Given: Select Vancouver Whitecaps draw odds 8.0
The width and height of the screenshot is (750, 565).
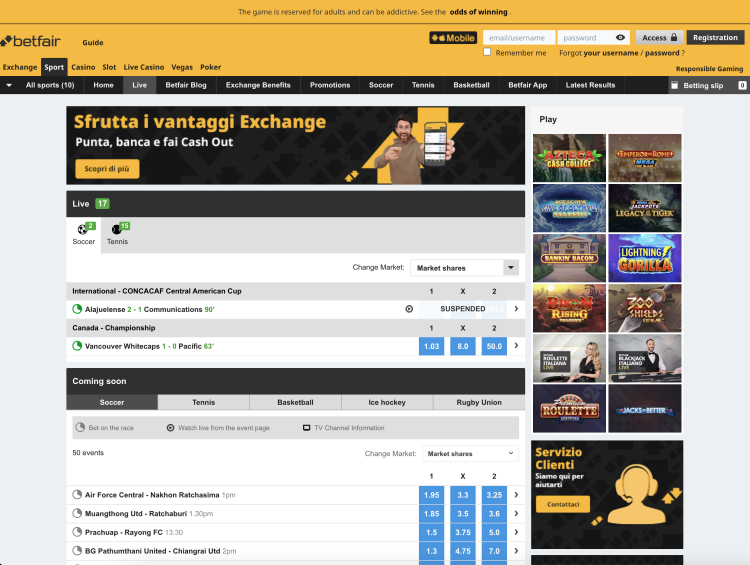Looking at the screenshot, I should (463, 346).
